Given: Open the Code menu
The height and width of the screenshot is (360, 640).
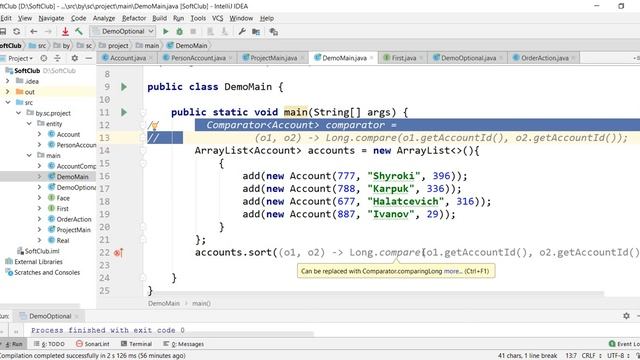Looking at the screenshot, I should click(x=78, y=18).
